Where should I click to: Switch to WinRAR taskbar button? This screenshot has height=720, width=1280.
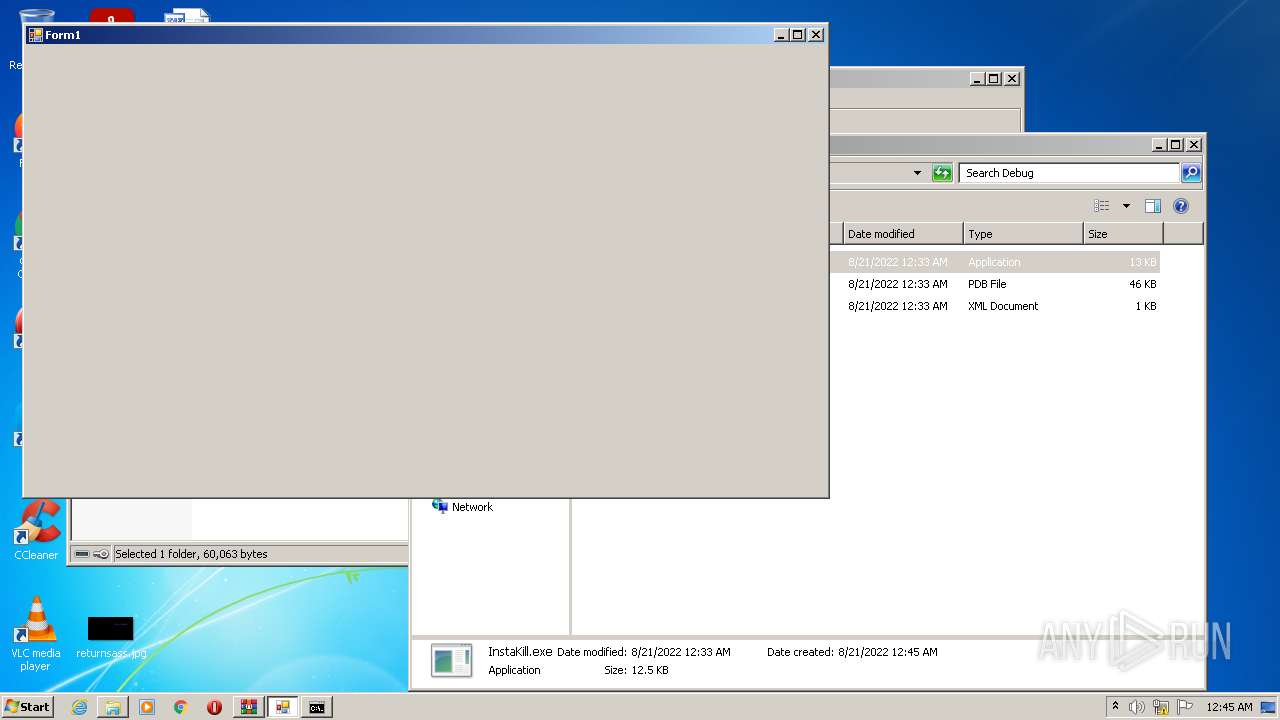click(x=248, y=707)
